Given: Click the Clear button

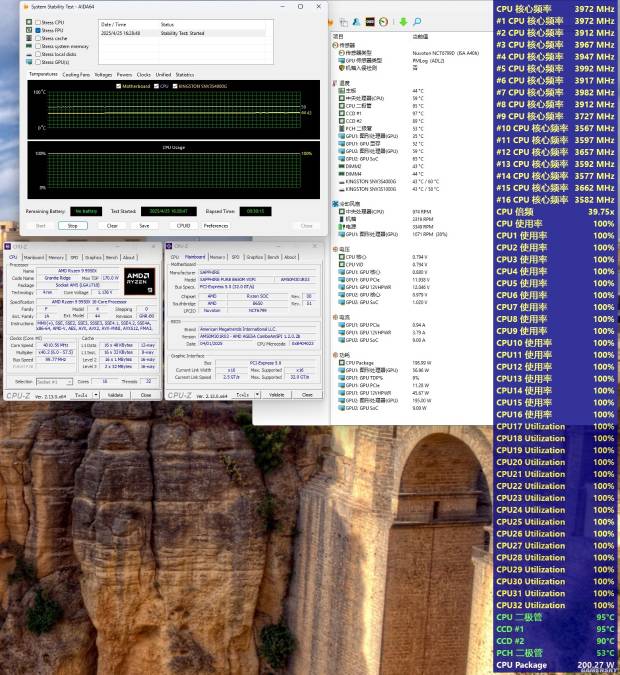Looking at the screenshot, I should (x=112, y=226).
